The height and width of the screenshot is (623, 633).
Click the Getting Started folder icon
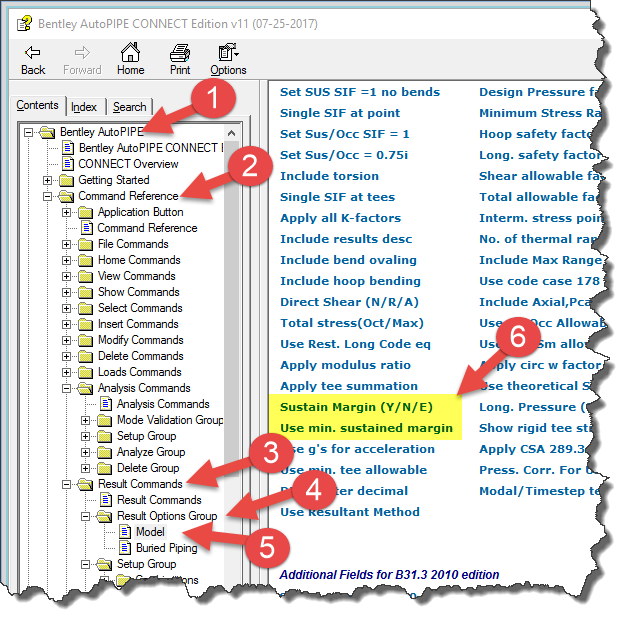[x=66, y=180]
